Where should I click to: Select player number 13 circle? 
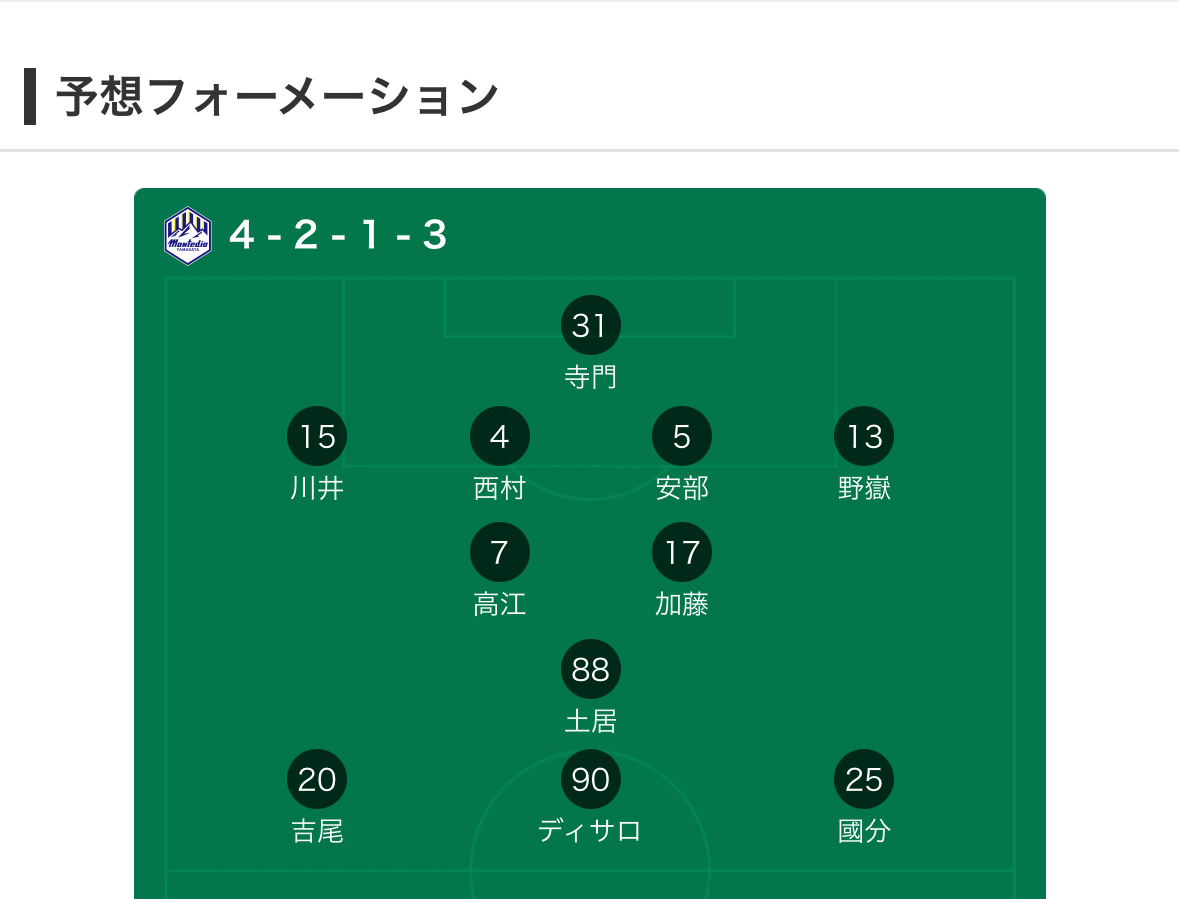click(x=864, y=437)
